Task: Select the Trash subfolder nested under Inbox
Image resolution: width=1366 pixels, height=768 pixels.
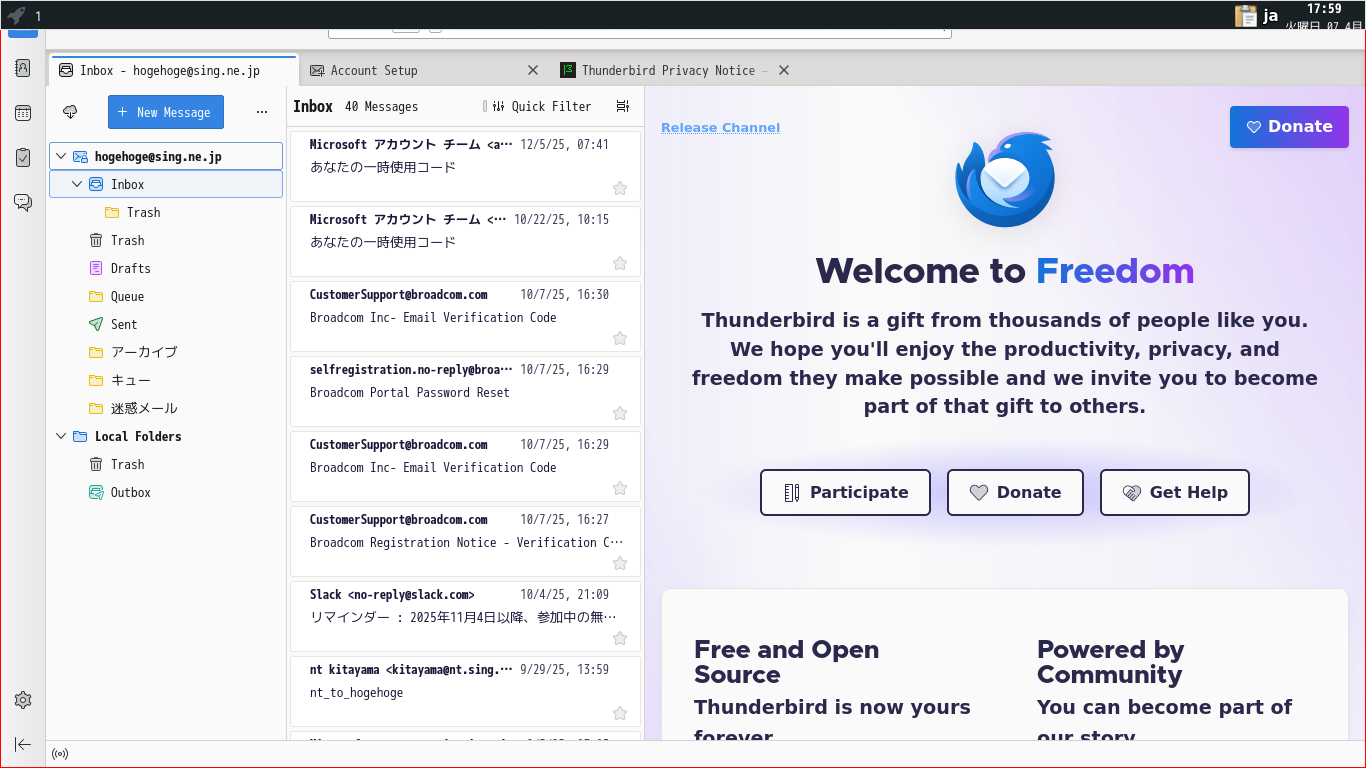Action: coord(166,212)
